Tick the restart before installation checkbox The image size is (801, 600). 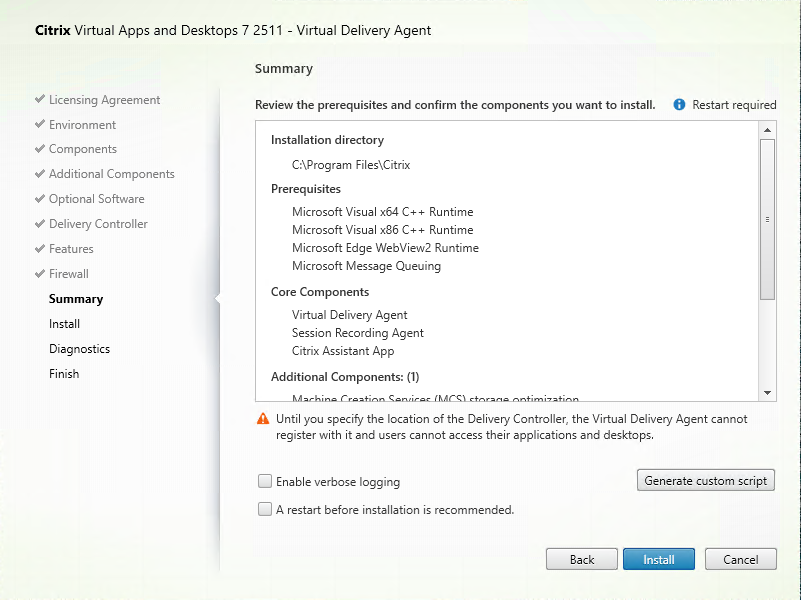pyautogui.click(x=265, y=510)
